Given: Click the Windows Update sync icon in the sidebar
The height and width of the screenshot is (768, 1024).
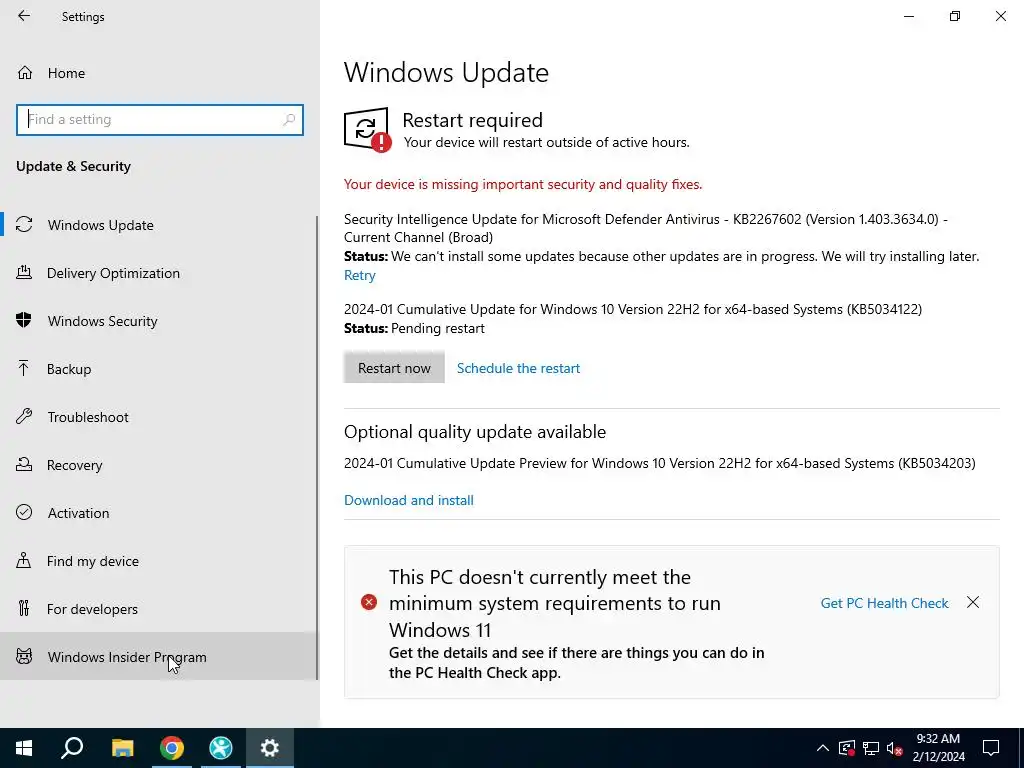Looking at the screenshot, I should point(24,225).
